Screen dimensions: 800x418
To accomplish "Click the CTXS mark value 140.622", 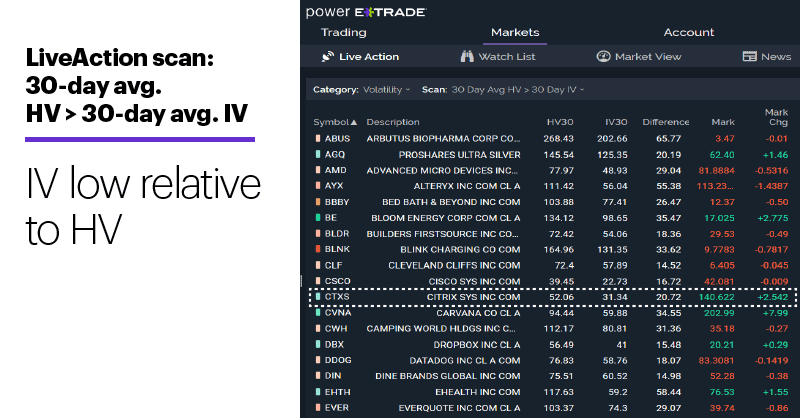I will click(x=717, y=297).
